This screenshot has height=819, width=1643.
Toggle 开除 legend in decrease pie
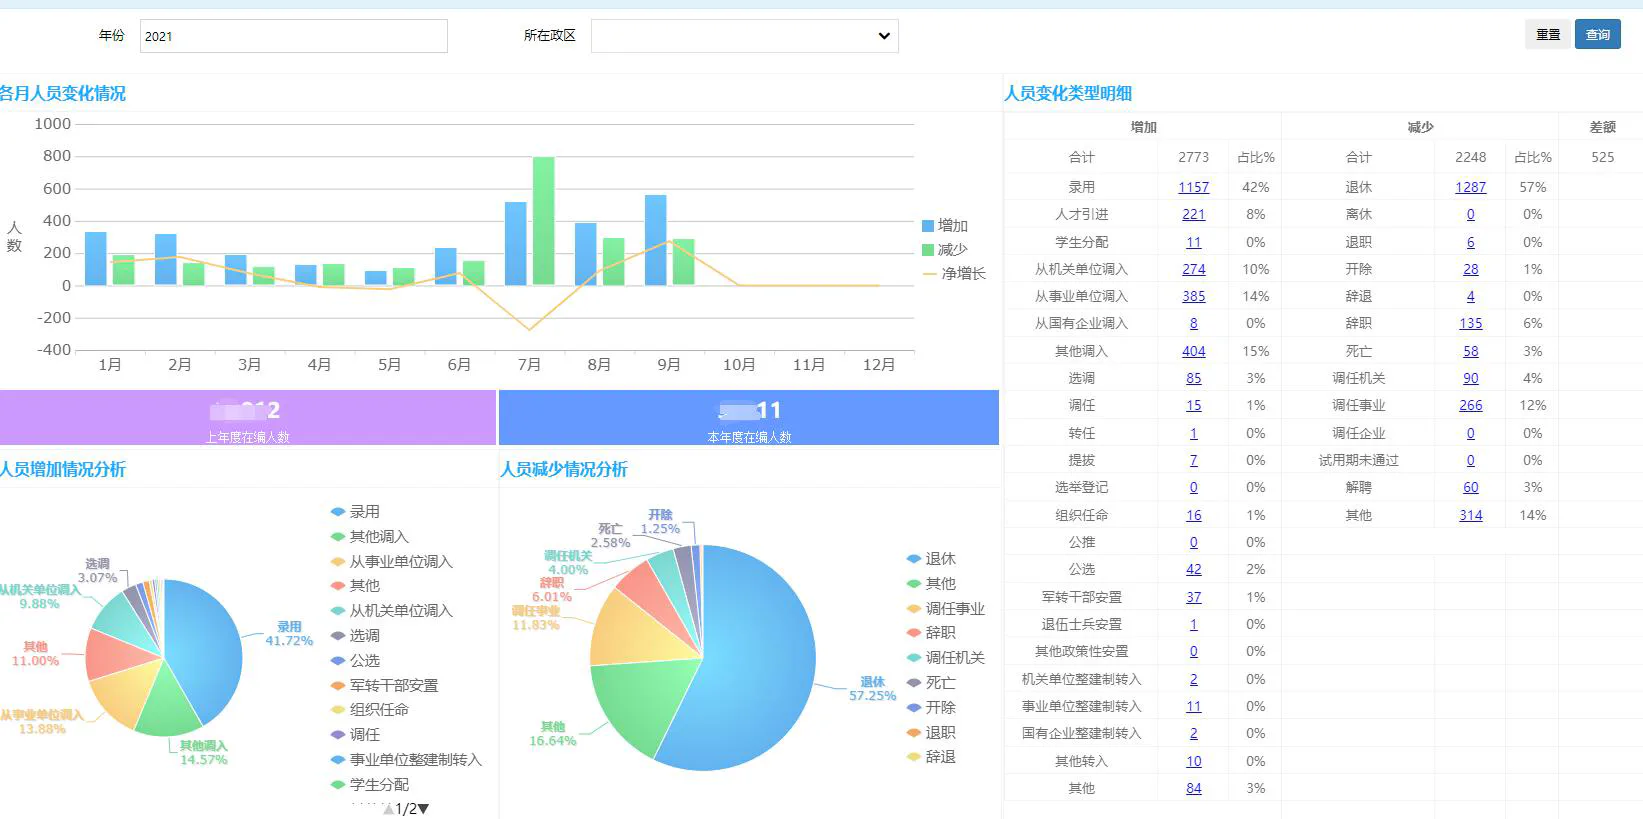tap(931, 707)
